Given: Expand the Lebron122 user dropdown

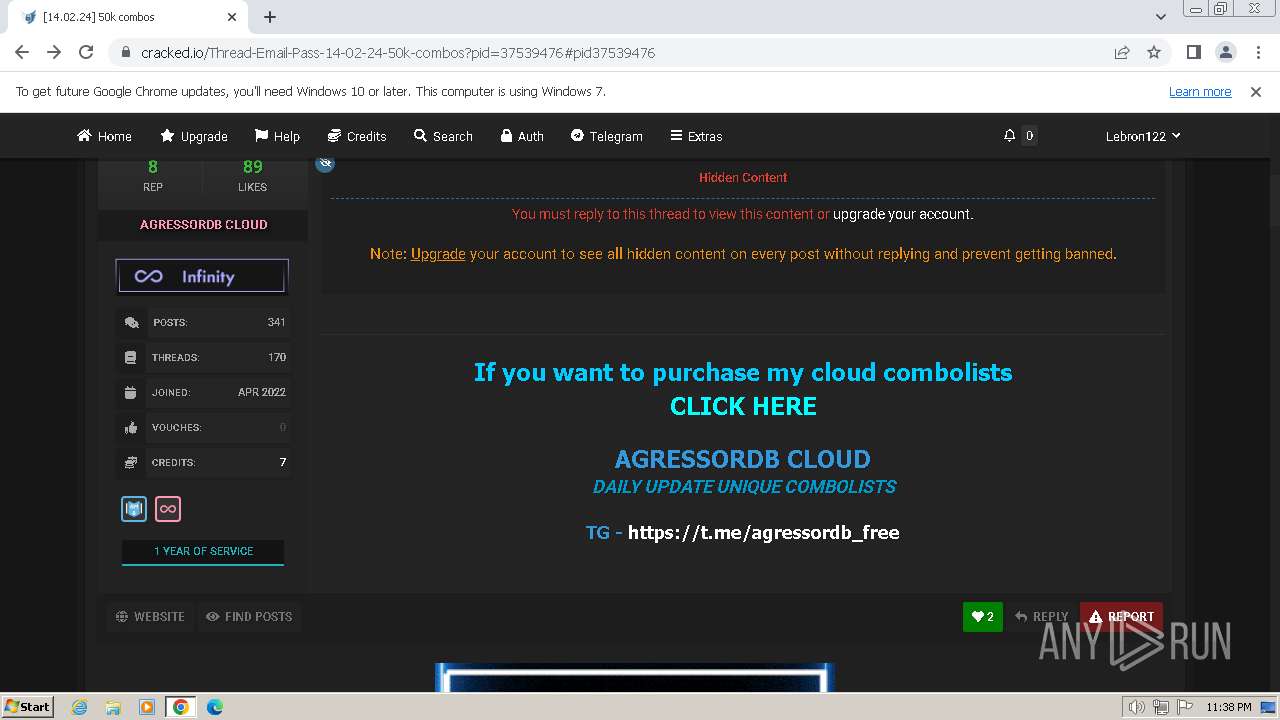Looking at the screenshot, I should point(1143,136).
